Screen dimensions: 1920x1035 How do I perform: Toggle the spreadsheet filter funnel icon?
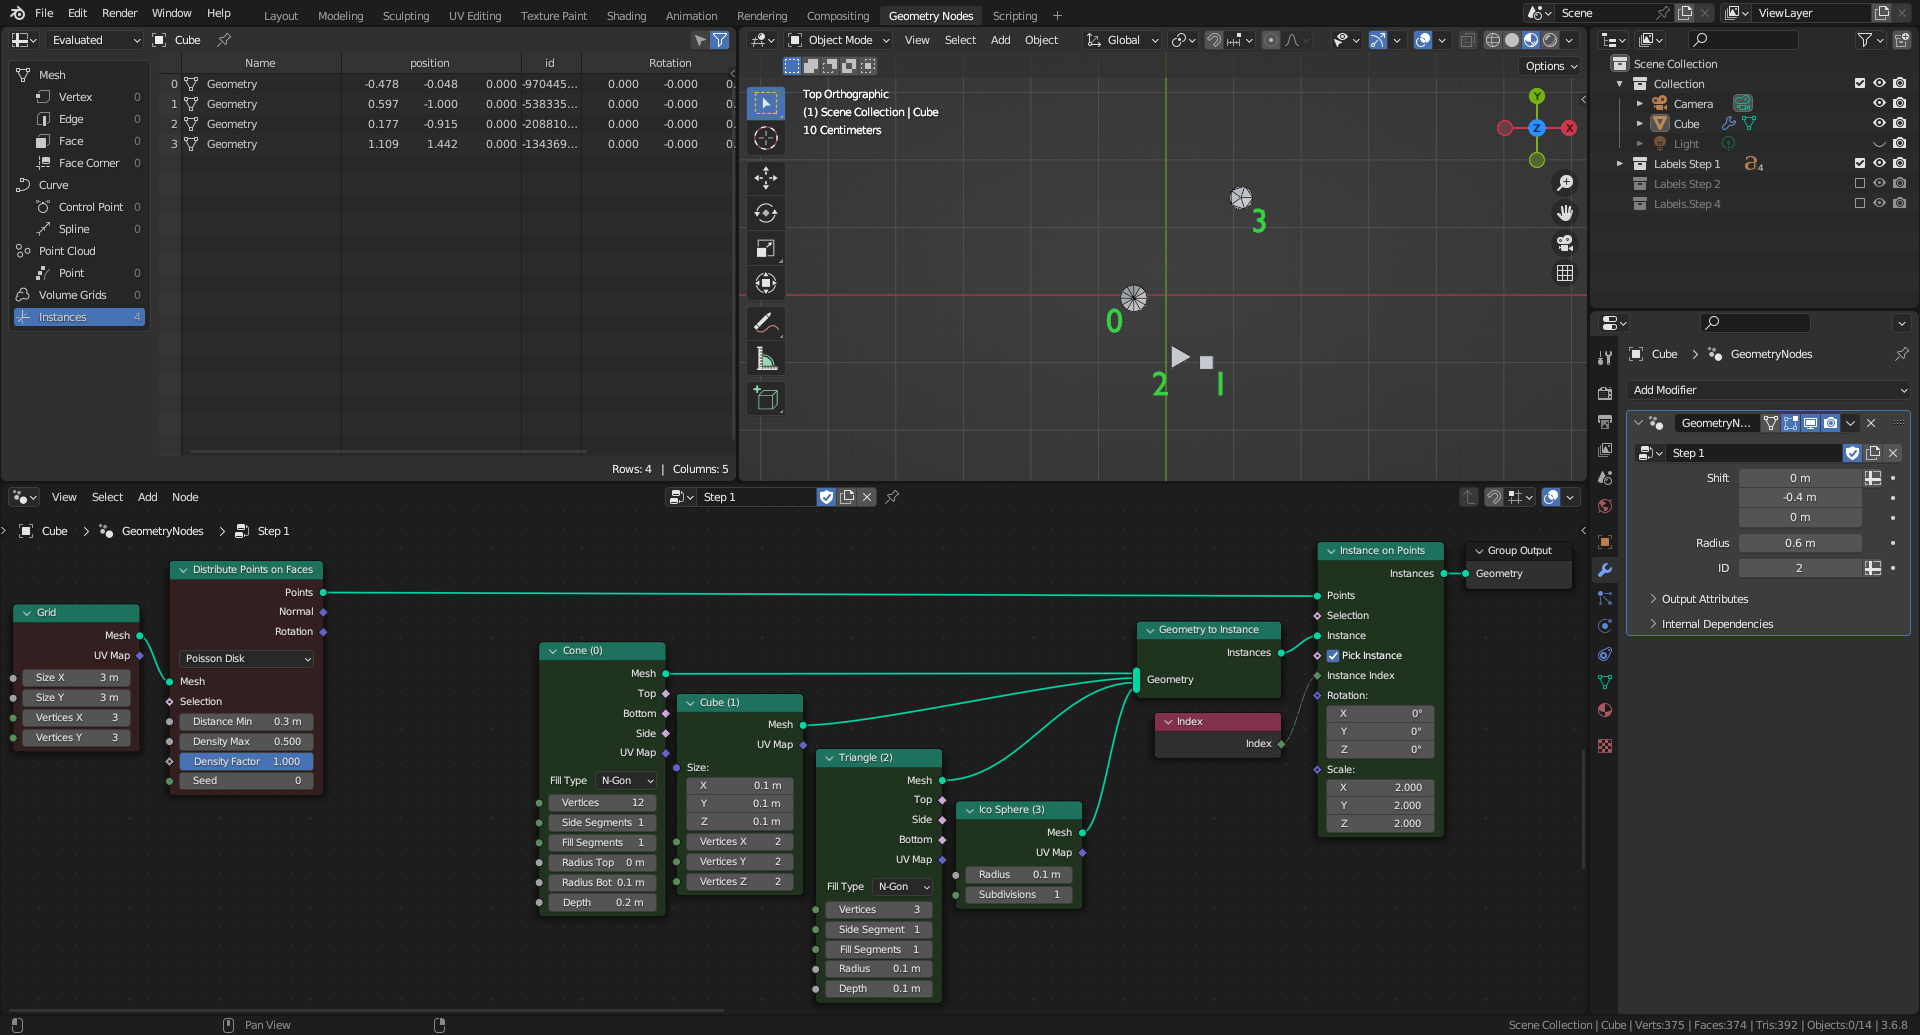719,40
